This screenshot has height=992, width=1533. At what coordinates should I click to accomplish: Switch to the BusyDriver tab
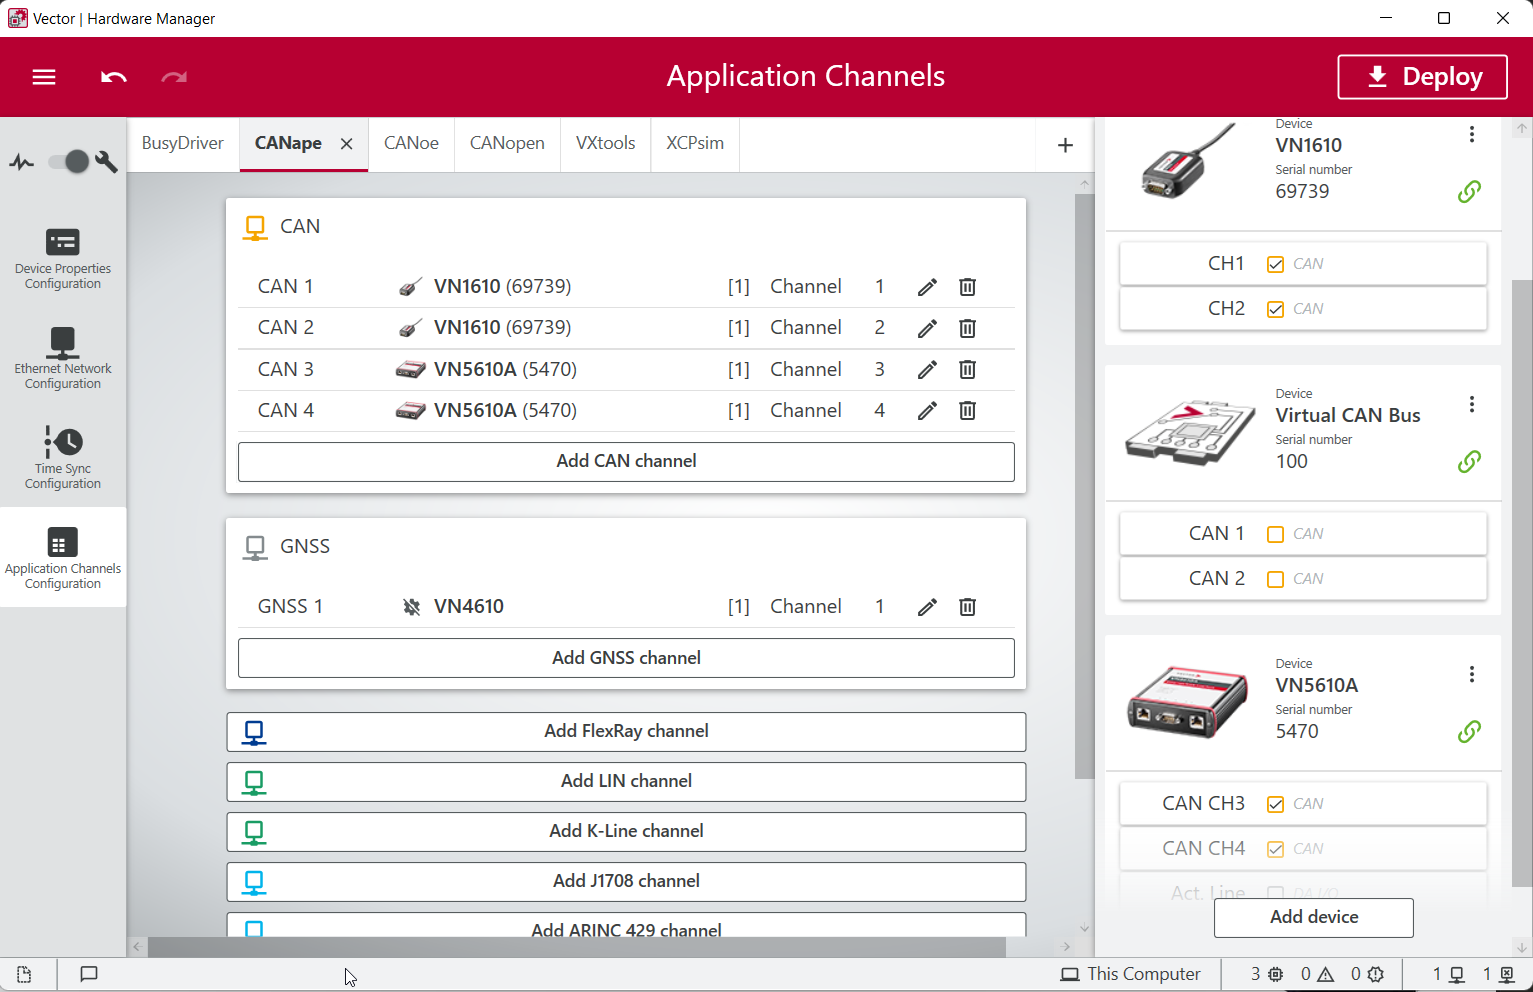coord(183,143)
